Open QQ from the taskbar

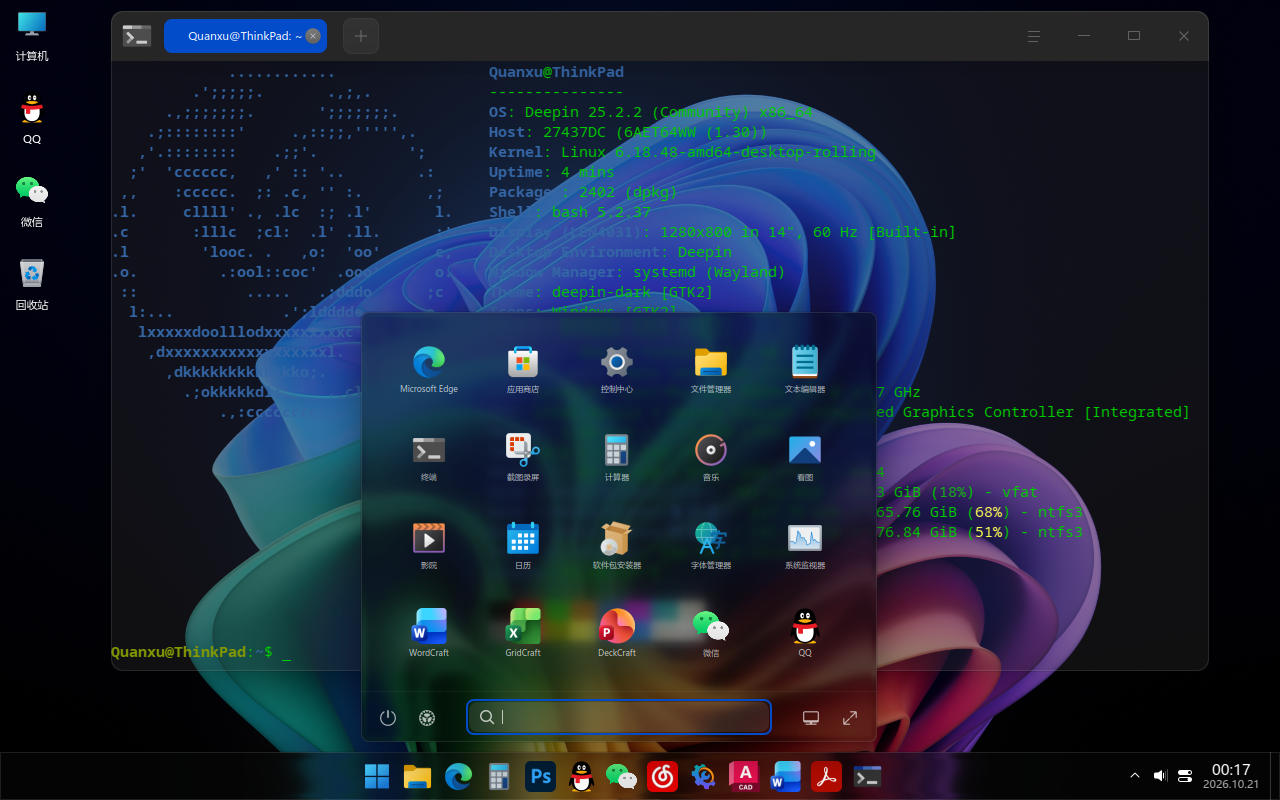click(581, 776)
